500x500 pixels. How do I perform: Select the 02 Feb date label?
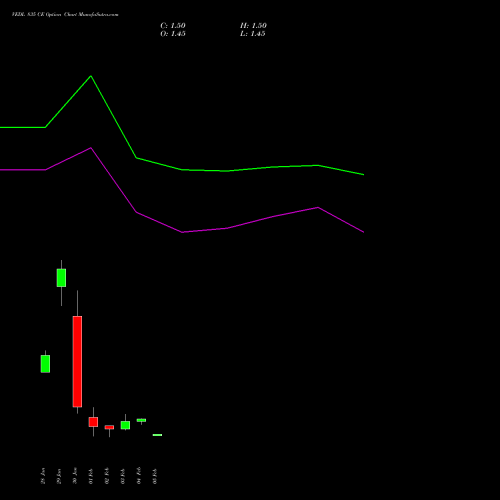click(107, 476)
